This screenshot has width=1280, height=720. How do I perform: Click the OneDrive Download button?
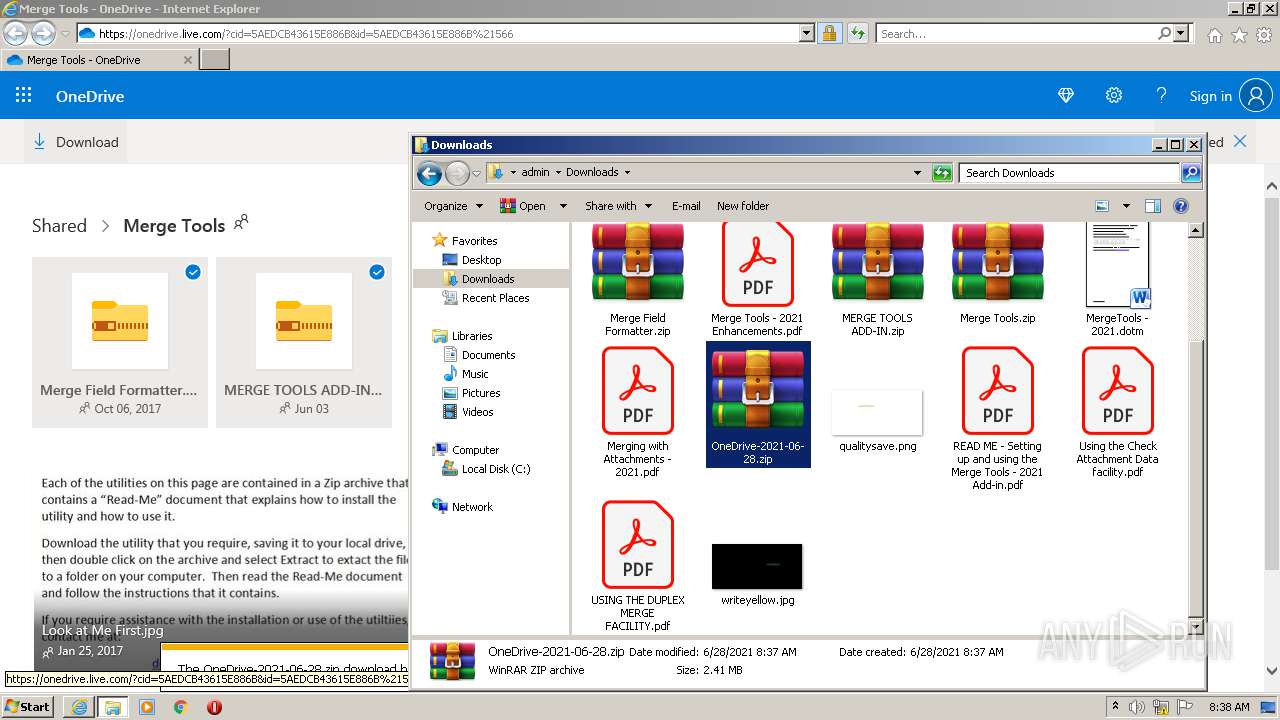coord(76,142)
